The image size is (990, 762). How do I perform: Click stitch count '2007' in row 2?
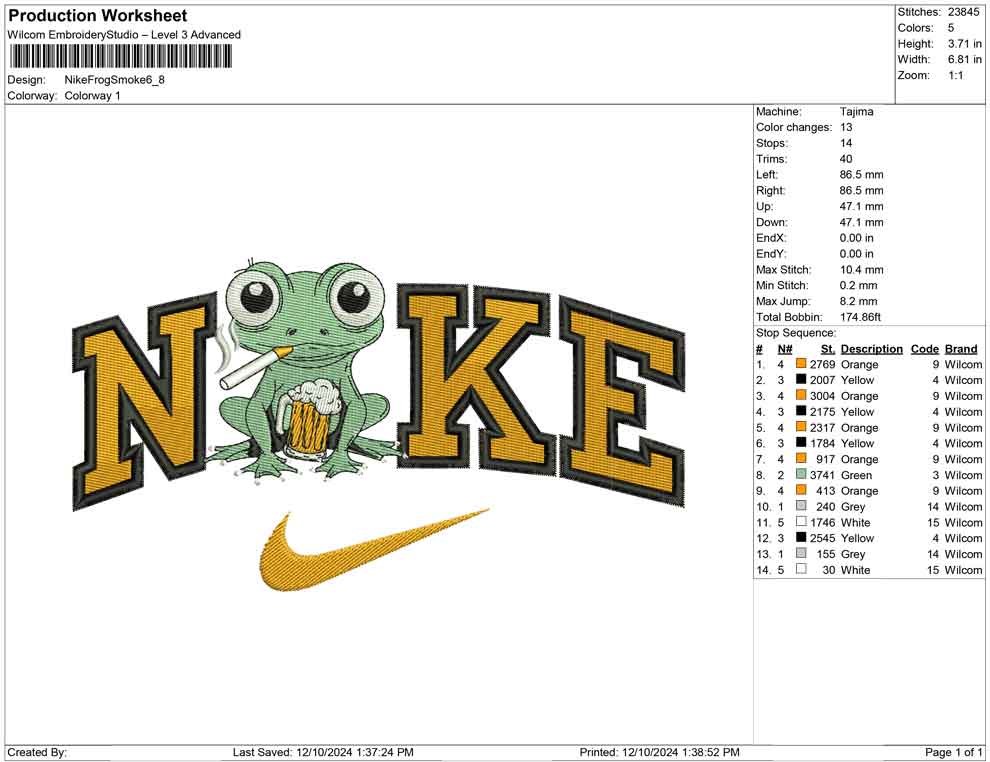click(x=822, y=380)
